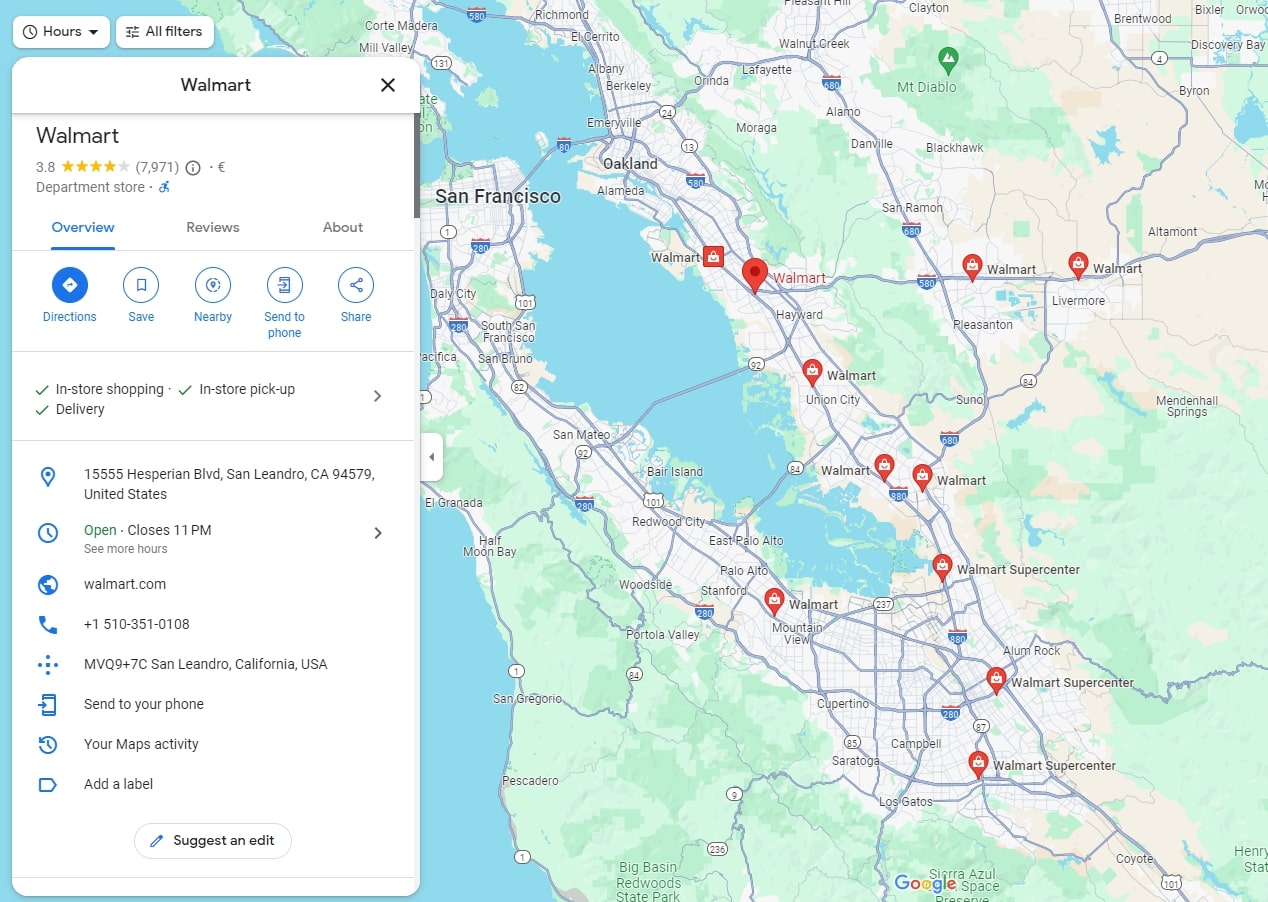Open Your Maps activity icon
Viewport: 1268px width, 902px height.
47,744
